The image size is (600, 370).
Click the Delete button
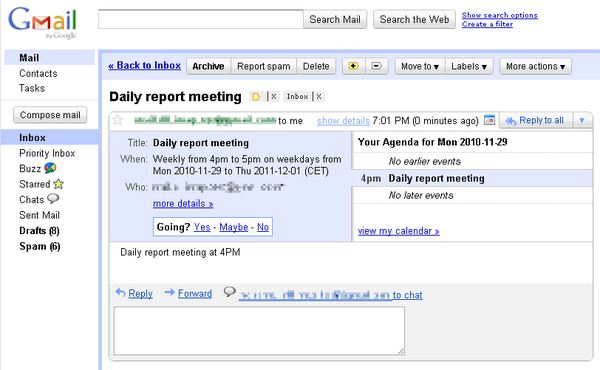point(316,66)
